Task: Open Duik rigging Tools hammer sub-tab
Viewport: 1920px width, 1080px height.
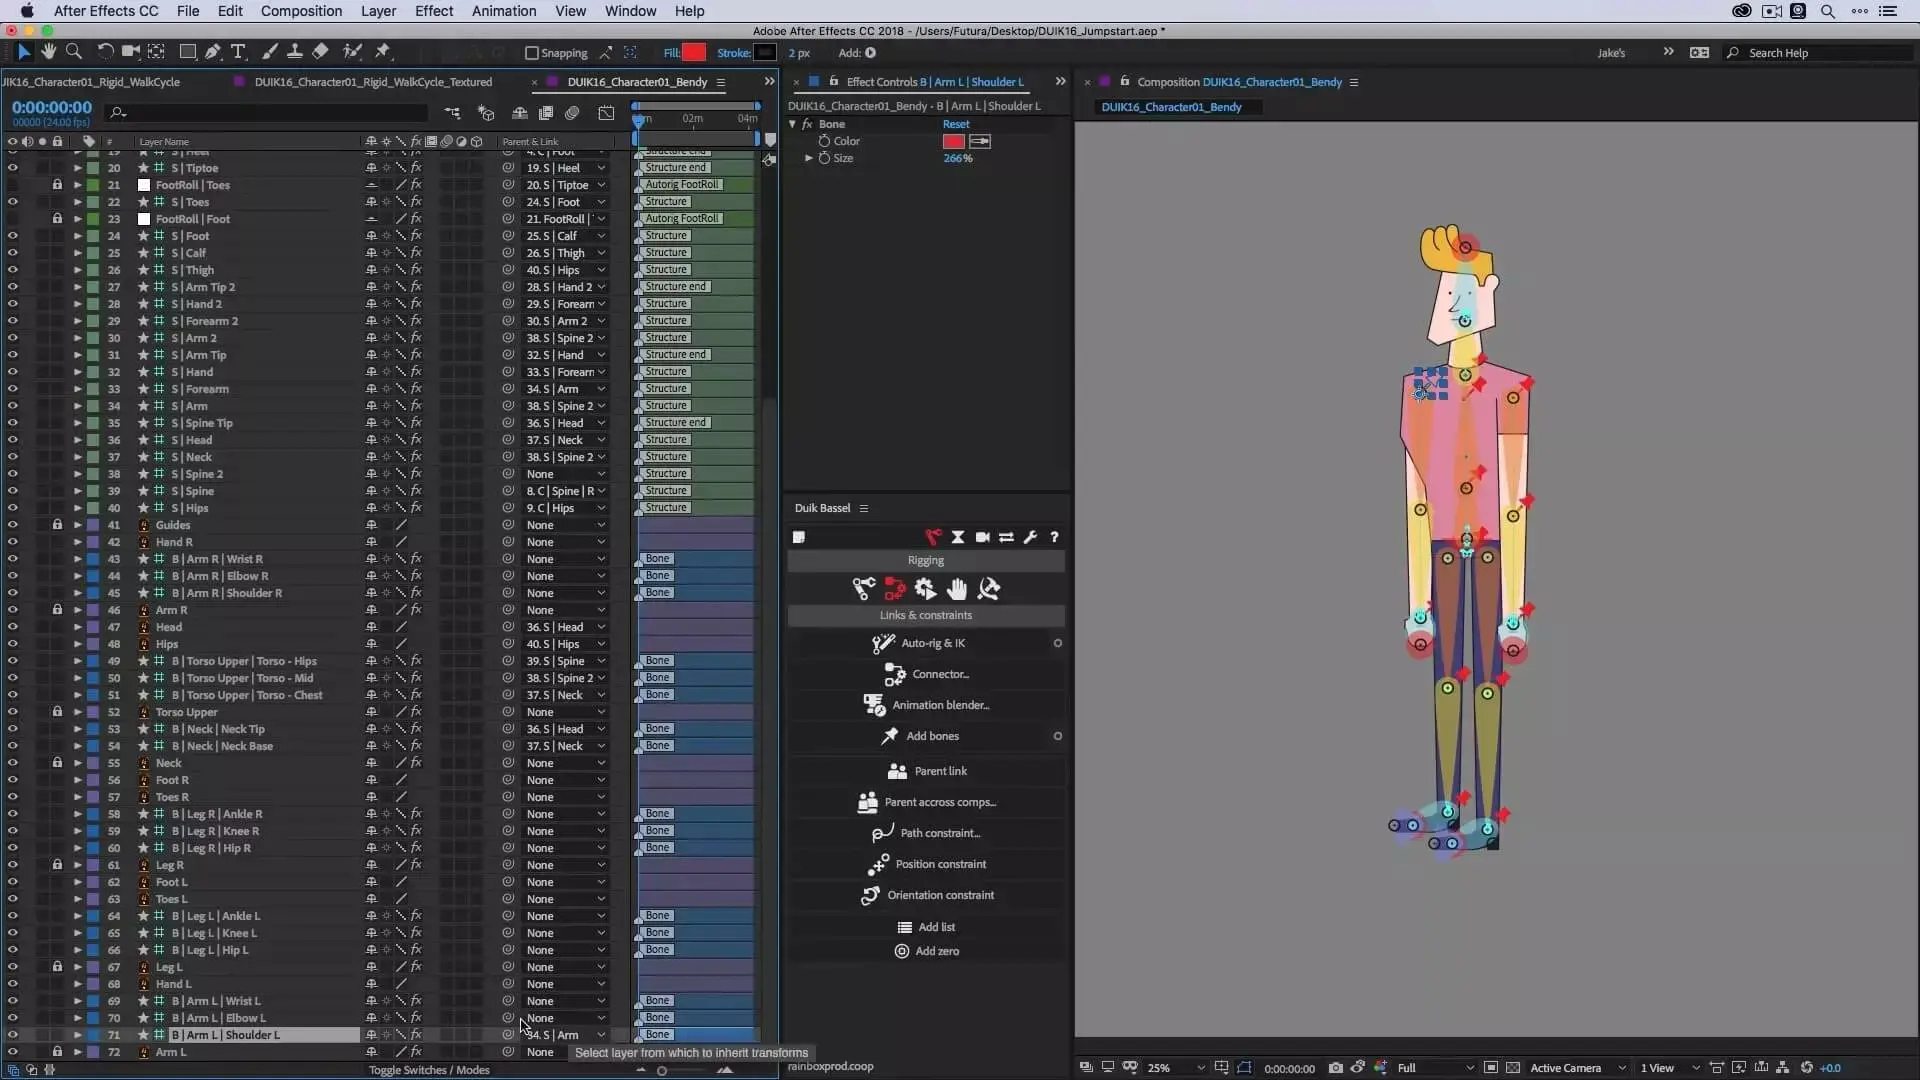Action: click(989, 589)
